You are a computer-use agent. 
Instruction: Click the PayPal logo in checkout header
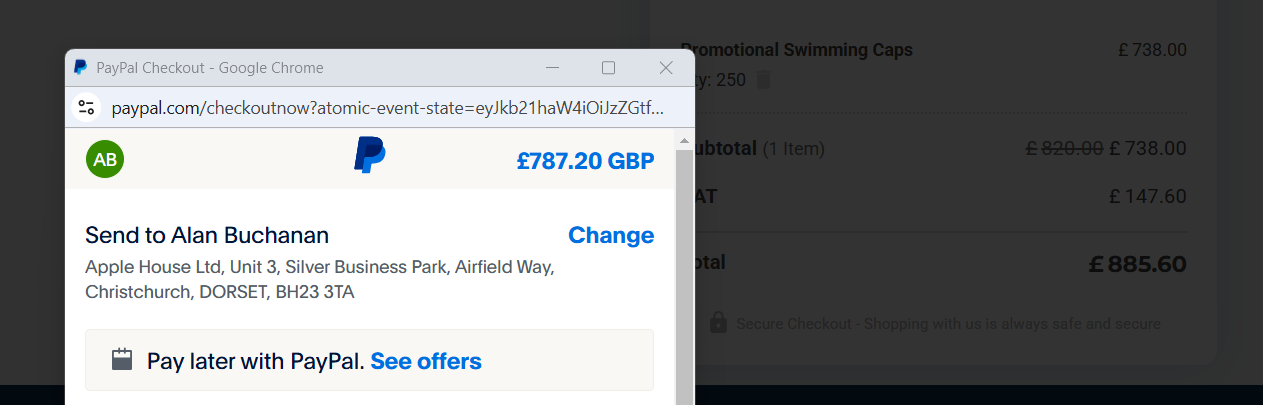[x=370, y=156]
